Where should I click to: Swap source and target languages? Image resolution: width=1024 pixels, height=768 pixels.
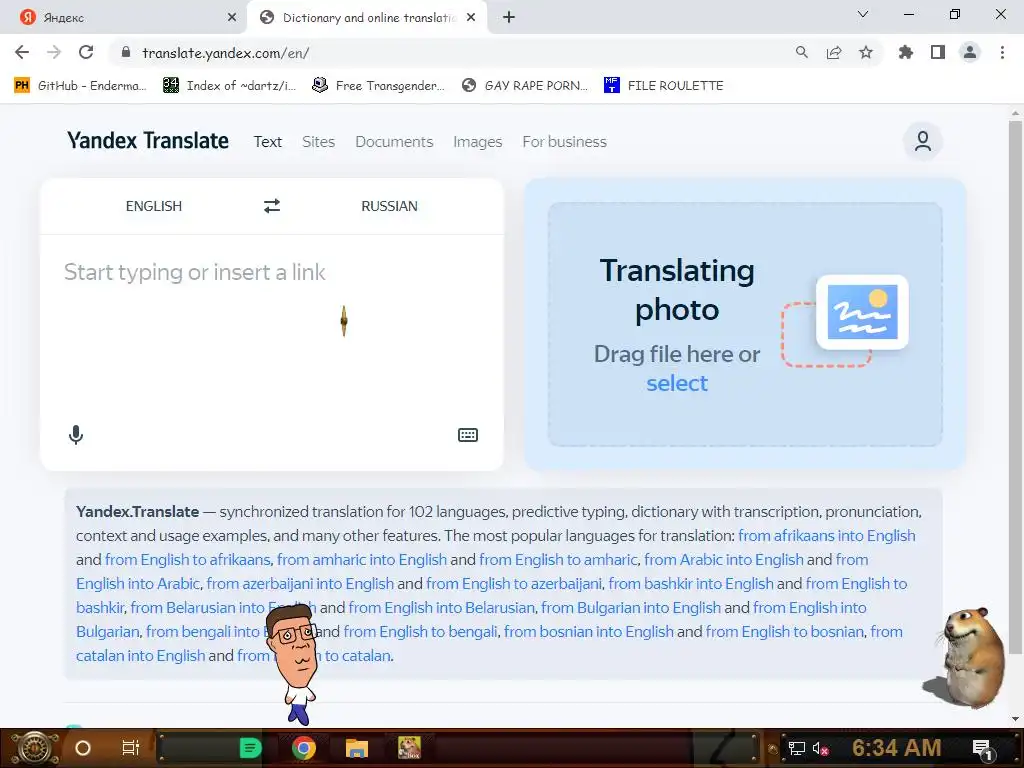point(272,206)
